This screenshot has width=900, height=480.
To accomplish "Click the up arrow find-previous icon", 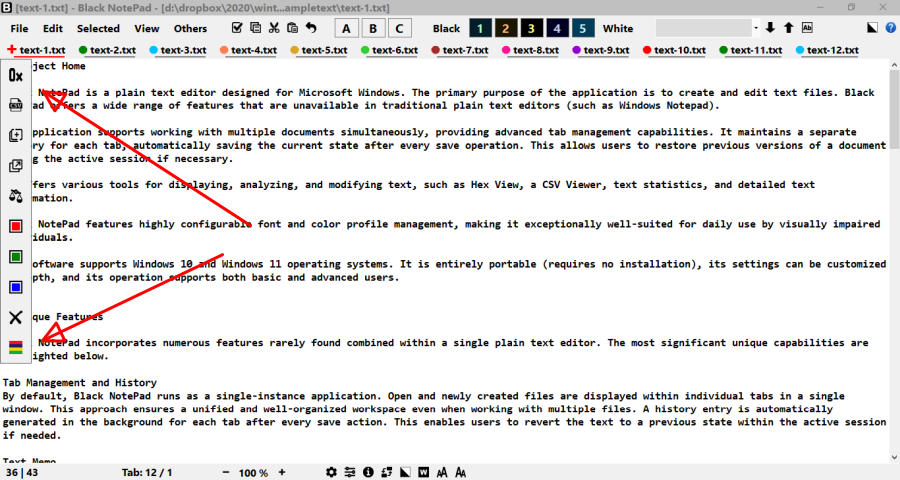I will [x=789, y=28].
